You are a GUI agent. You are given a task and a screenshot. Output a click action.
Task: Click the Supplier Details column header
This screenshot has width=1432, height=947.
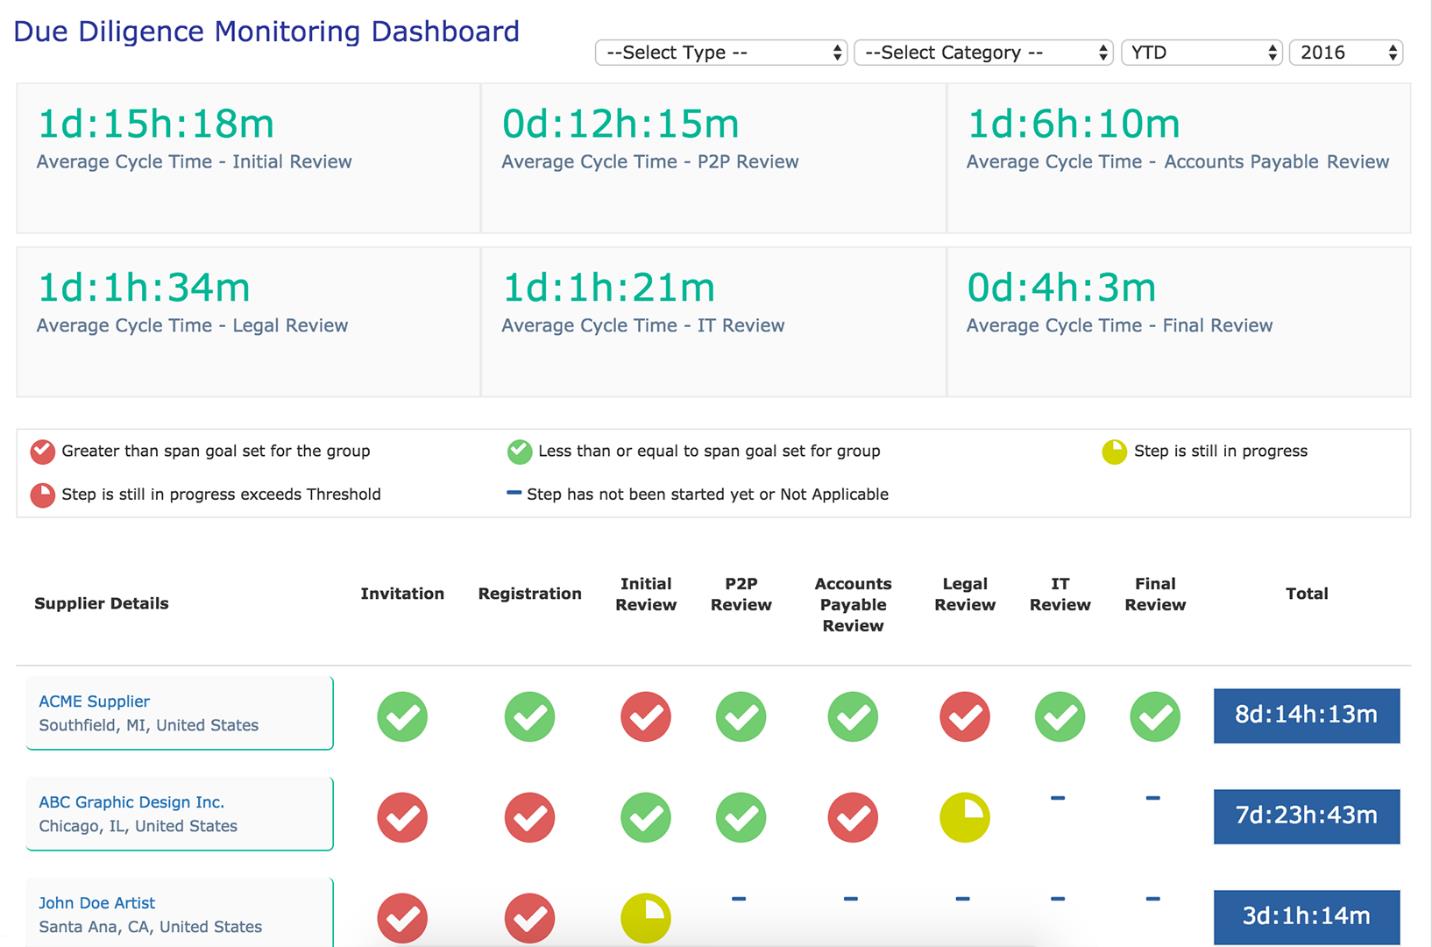click(101, 604)
